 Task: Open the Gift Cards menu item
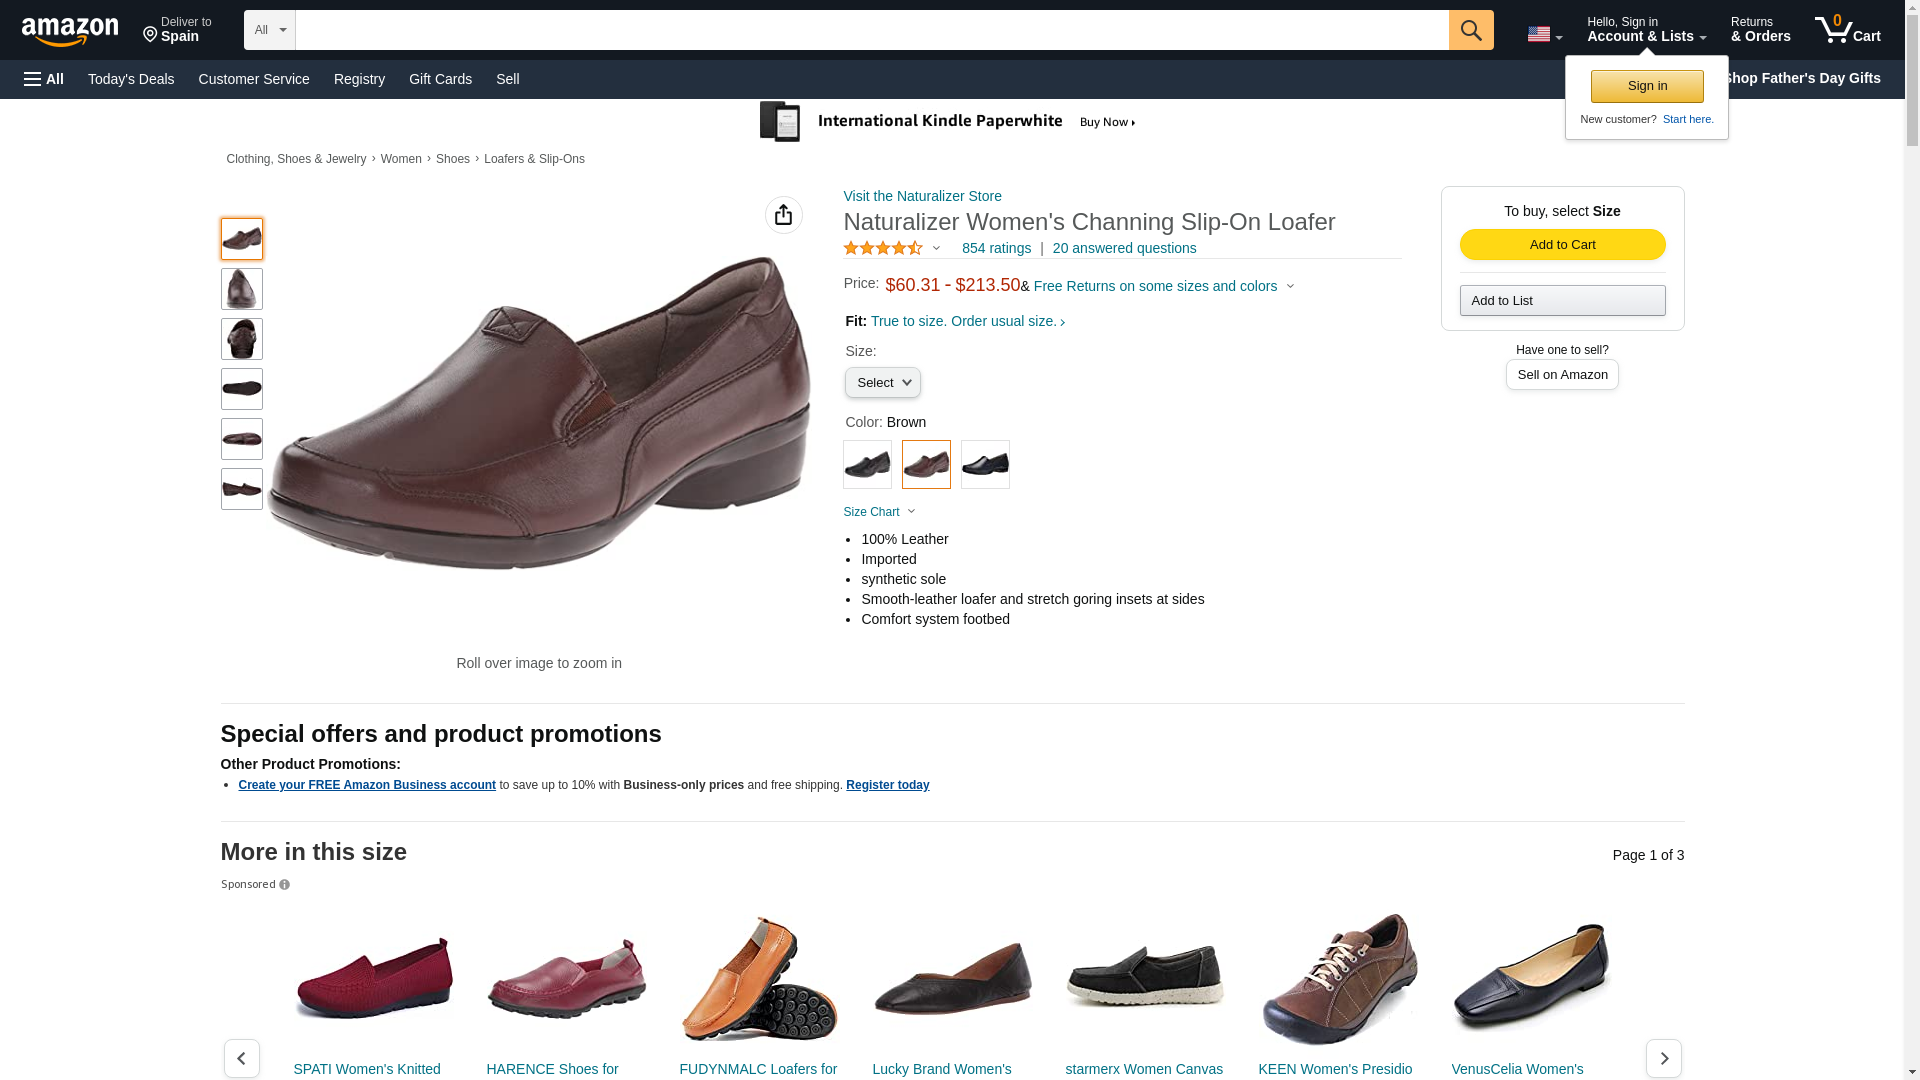[440, 79]
